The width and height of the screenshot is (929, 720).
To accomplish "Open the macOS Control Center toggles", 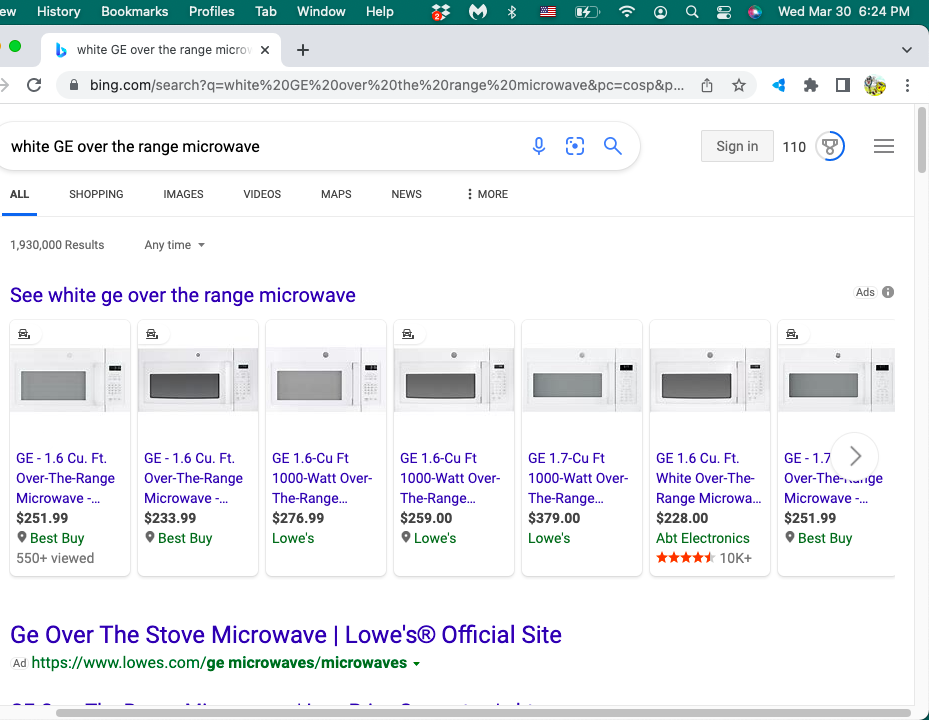I will 724,12.
